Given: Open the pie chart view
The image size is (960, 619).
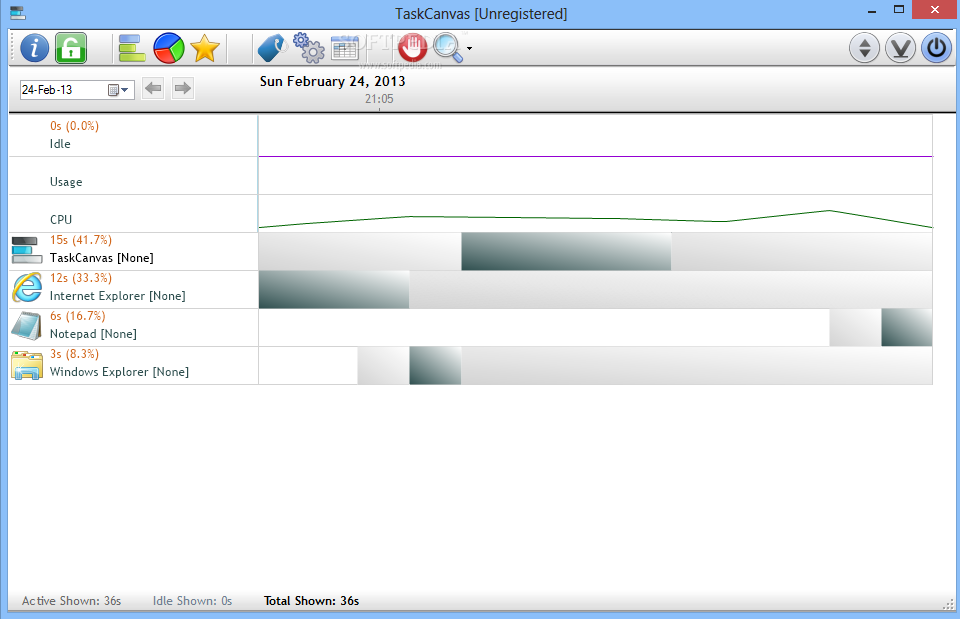Looking at the screenshot, I should pos(169,48).
